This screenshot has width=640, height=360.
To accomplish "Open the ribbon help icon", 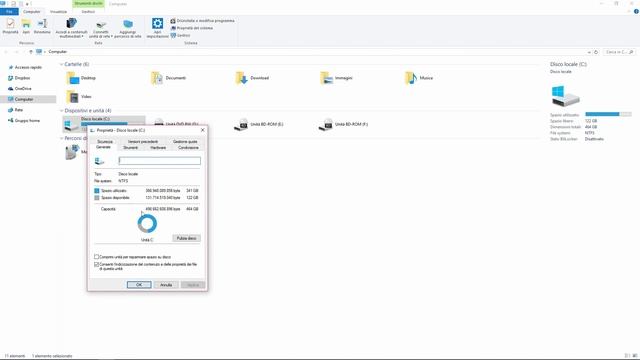I will pos(636,12).
